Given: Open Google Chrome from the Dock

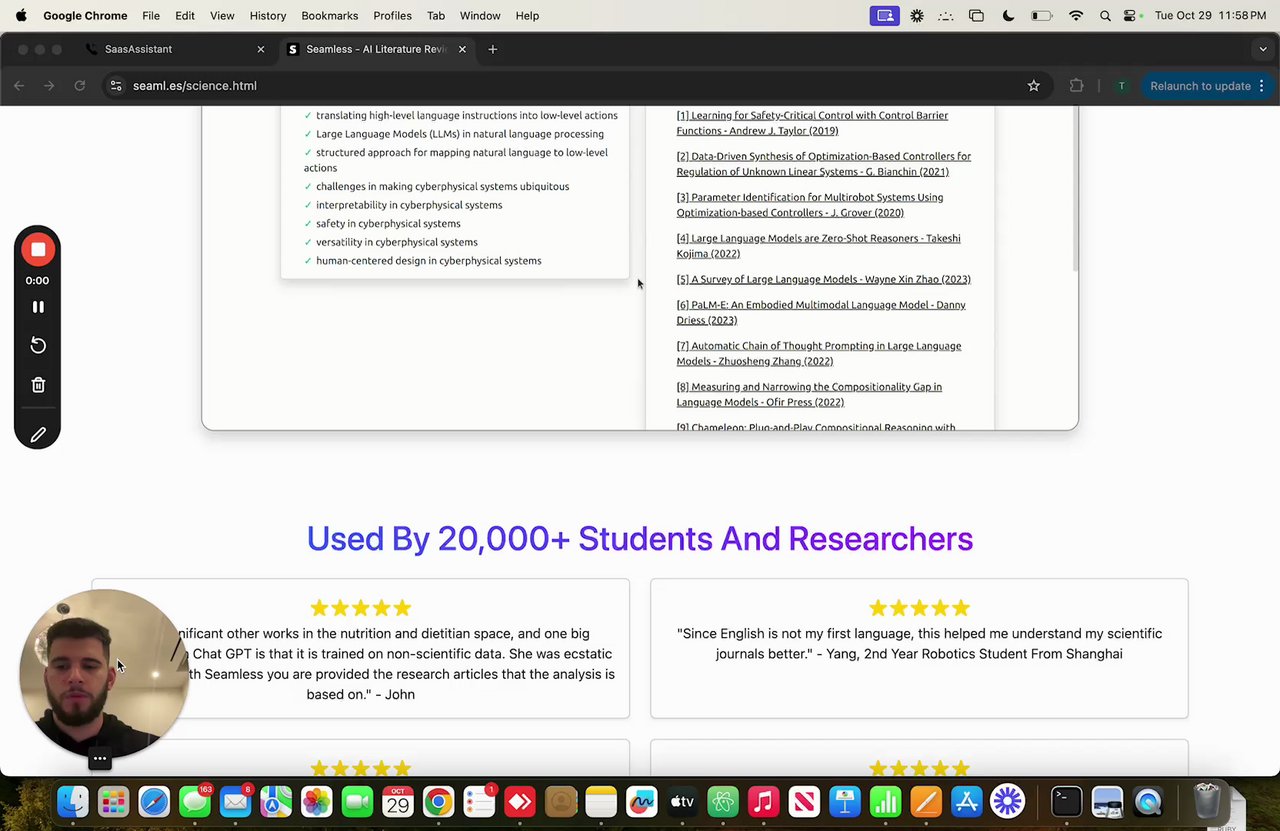Looking at the screenshot, I should (438, 802).
